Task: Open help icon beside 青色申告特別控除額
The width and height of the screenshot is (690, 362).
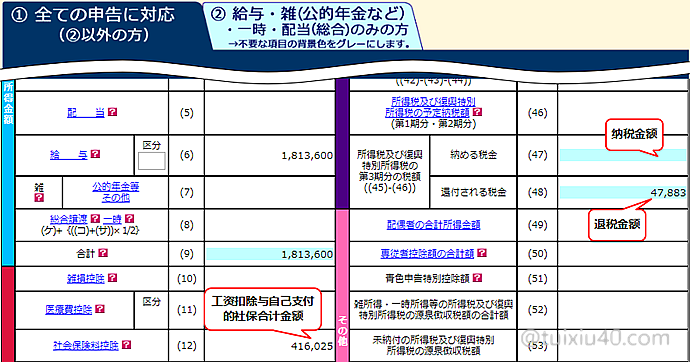Action: pyautogui.click(x=477, y=278)
